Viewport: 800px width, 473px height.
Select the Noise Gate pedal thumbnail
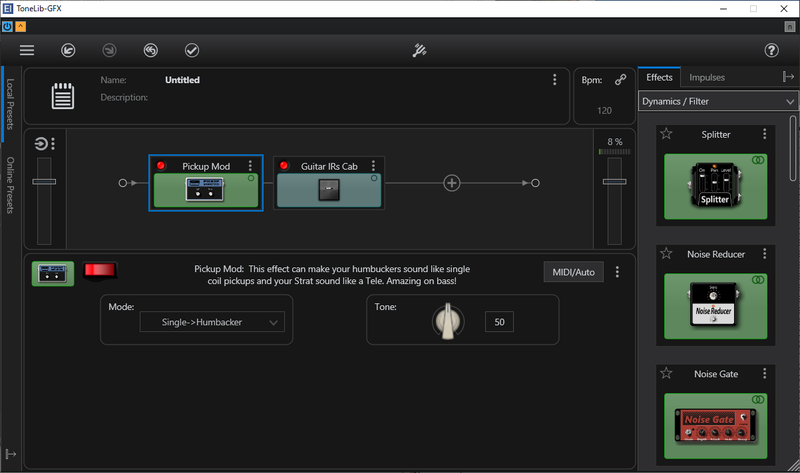[x=715, y=426]
